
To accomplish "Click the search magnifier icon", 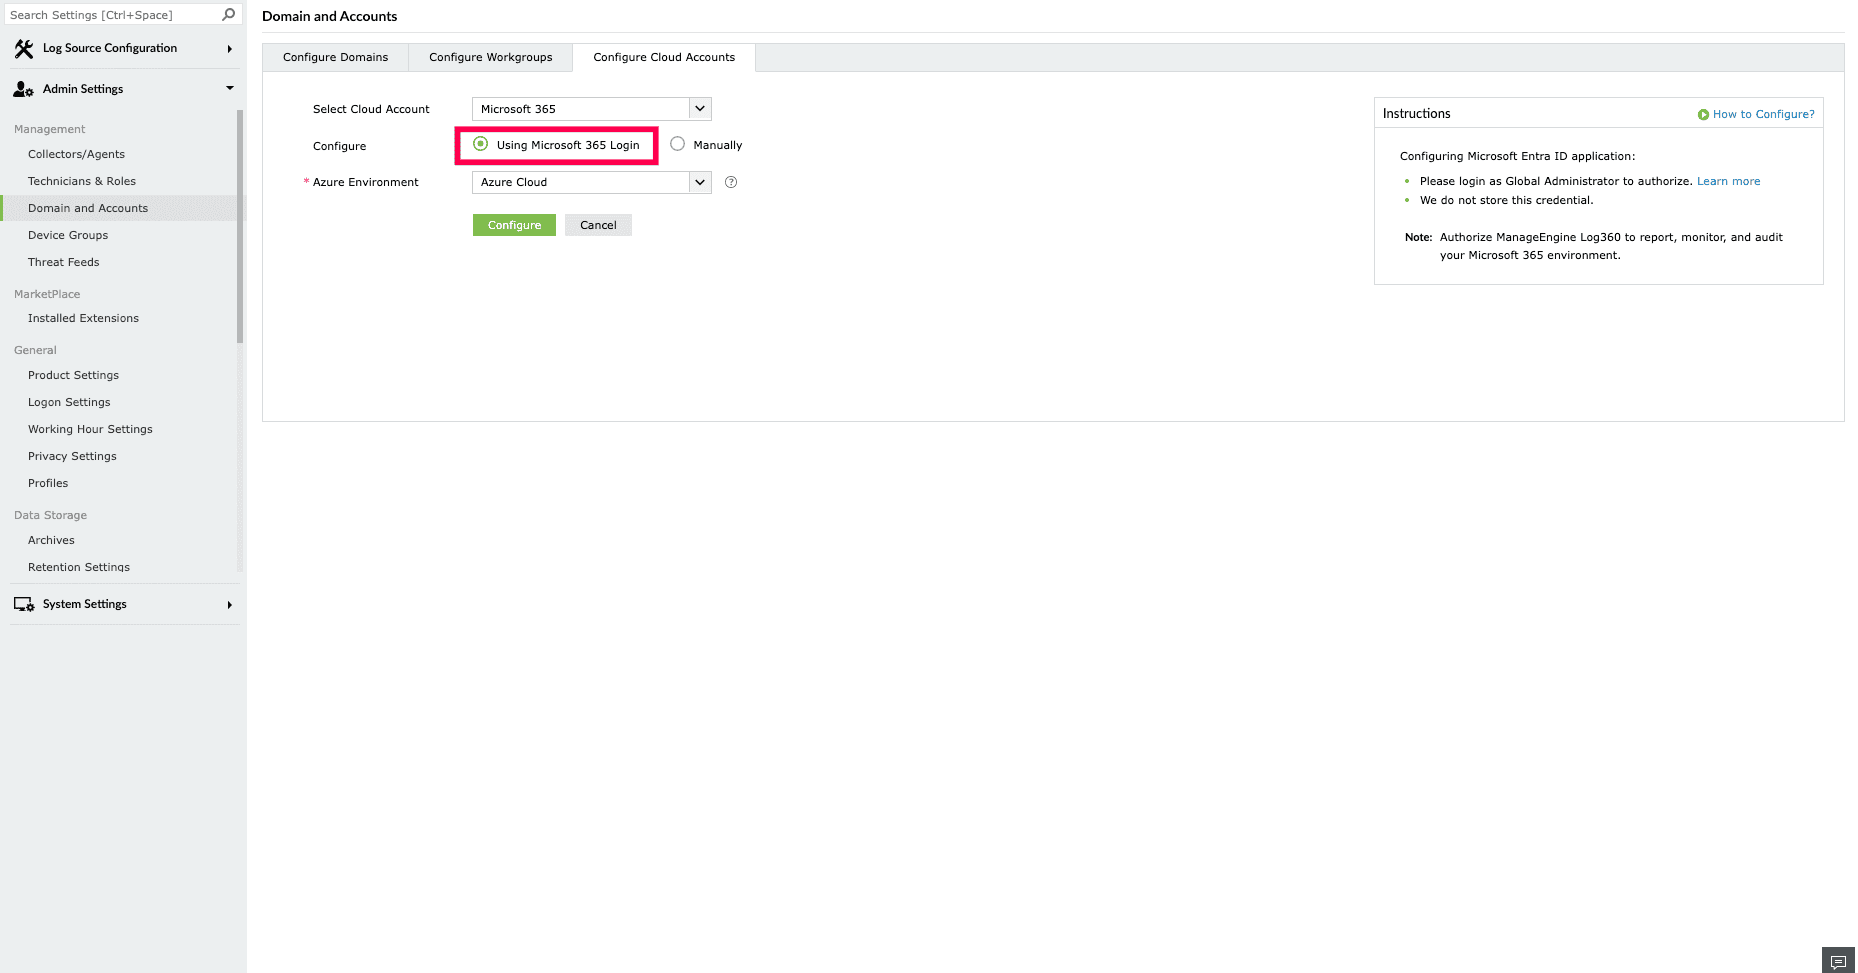I will tap(228, 14).
